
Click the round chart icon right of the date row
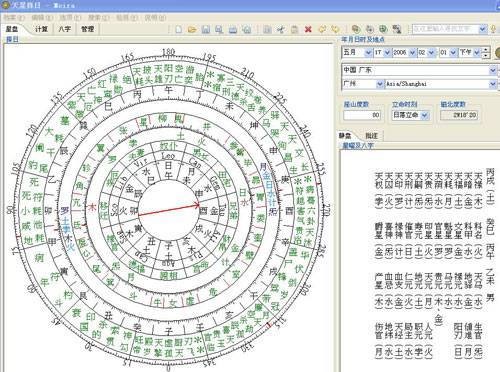coord(498,53)
